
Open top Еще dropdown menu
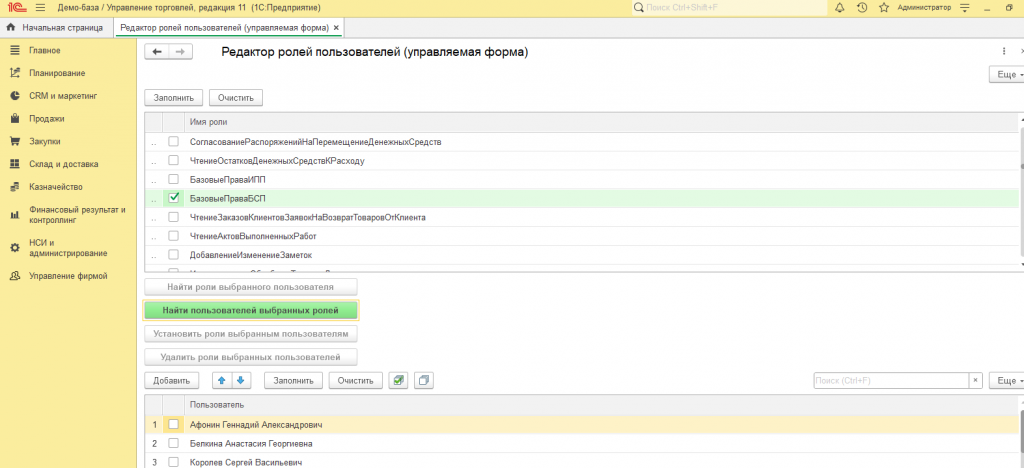pos(1007,74)
